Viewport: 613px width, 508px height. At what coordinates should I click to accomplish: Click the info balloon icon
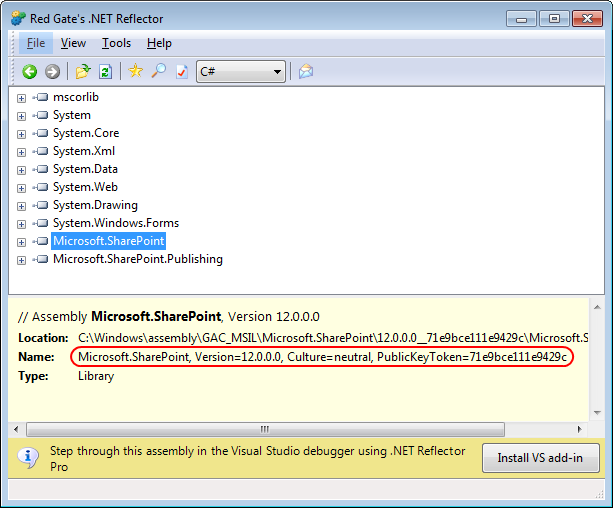28,458
